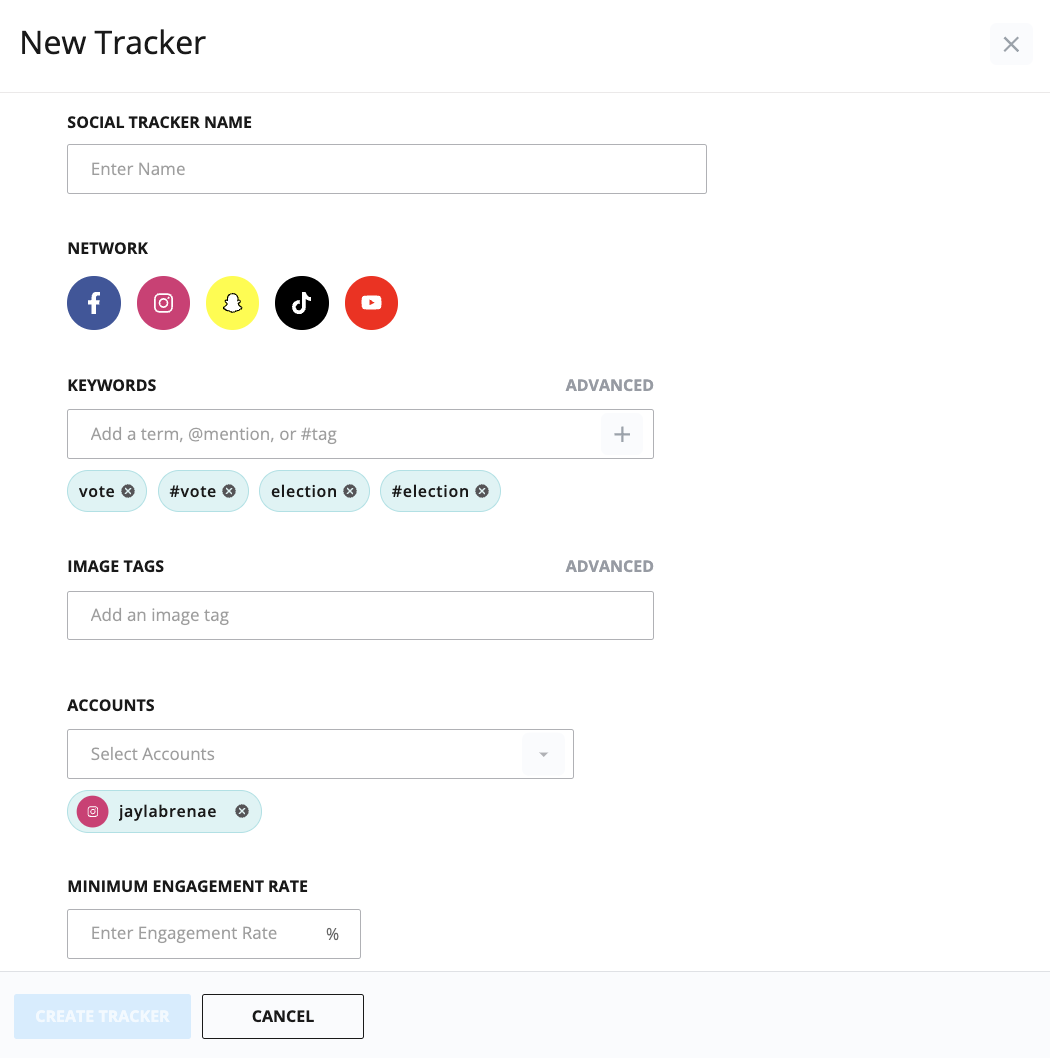Image resolution: width=1050 pixels, height=1058 pixels.
Task: Click the percent sign in engagement field
Action: point(332,934)
